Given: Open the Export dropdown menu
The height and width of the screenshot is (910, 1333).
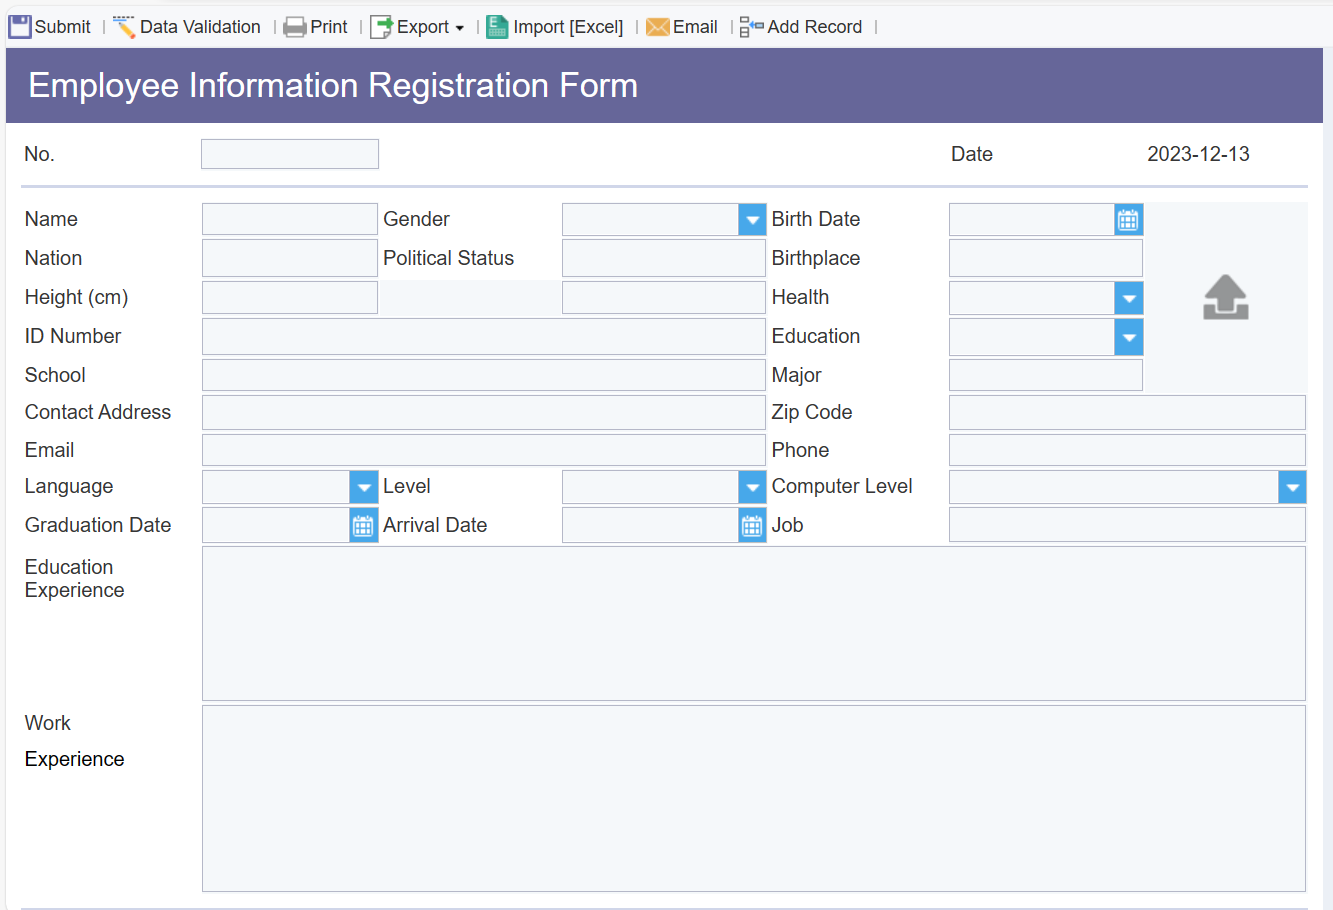Looking at the screenshot, I should pos(461,26).
